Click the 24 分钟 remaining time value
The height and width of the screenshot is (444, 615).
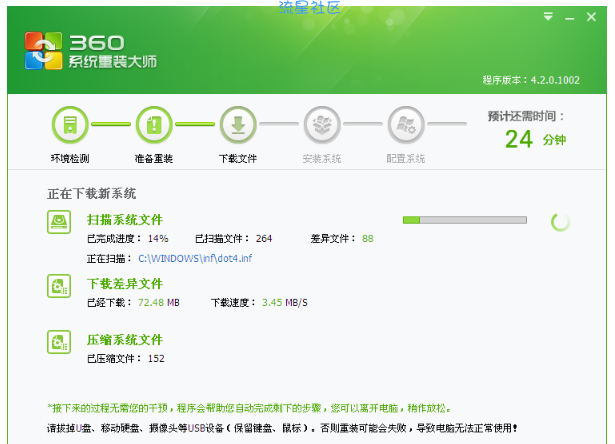535,139
